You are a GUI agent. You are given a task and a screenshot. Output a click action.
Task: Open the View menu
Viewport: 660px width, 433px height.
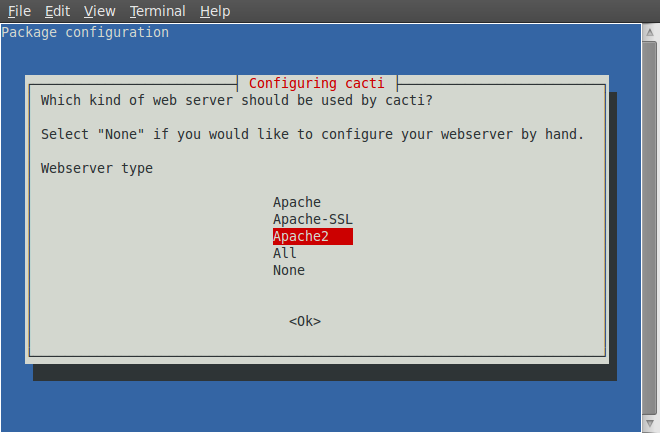click(x=99, y=11)
